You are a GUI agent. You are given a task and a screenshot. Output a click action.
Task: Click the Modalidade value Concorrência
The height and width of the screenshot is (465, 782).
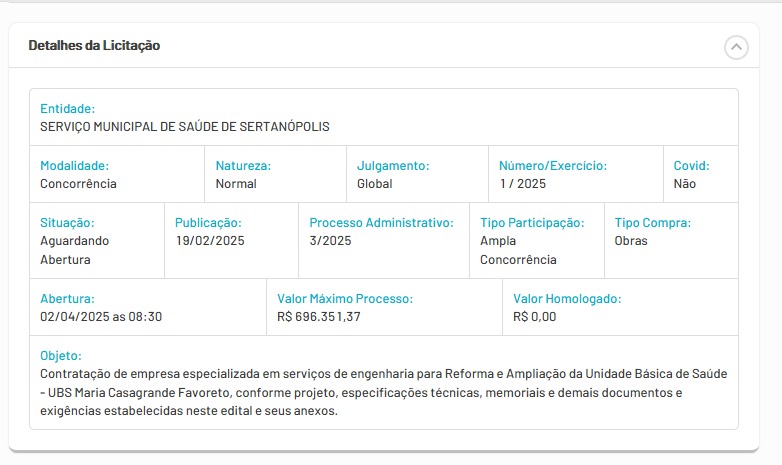pos(78,184)
